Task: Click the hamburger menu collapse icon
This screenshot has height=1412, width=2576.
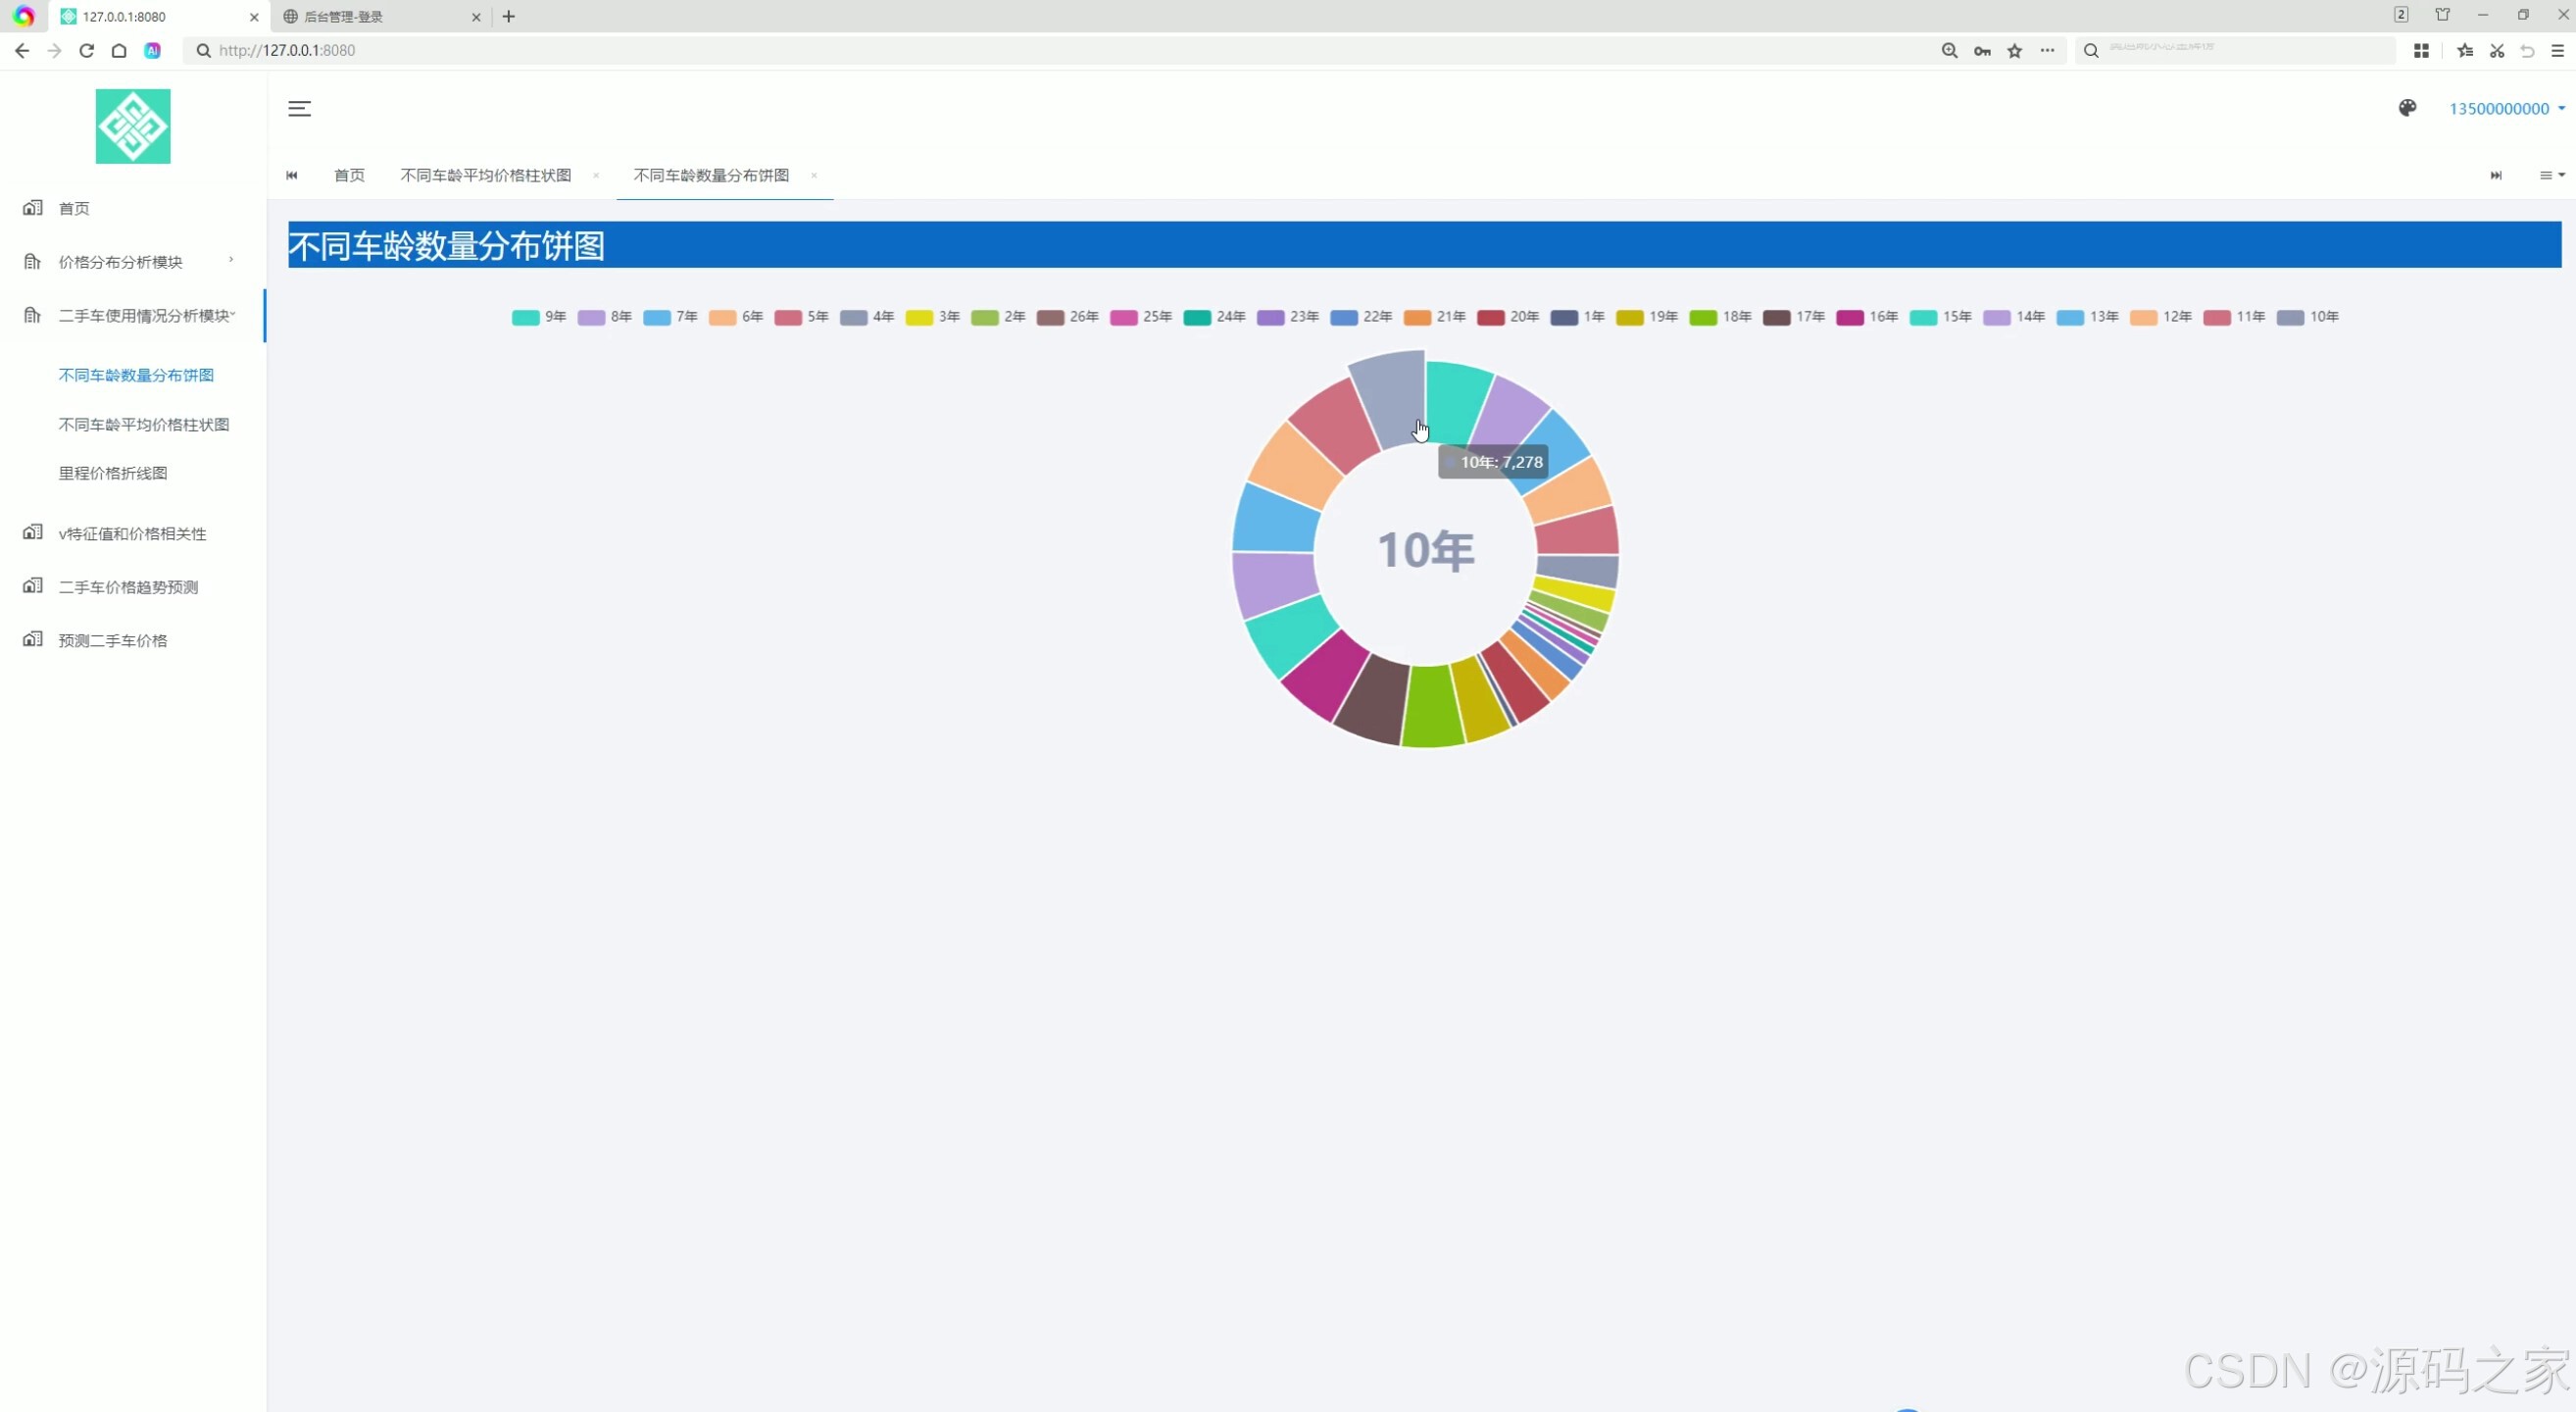Action: tap(299, 108)
